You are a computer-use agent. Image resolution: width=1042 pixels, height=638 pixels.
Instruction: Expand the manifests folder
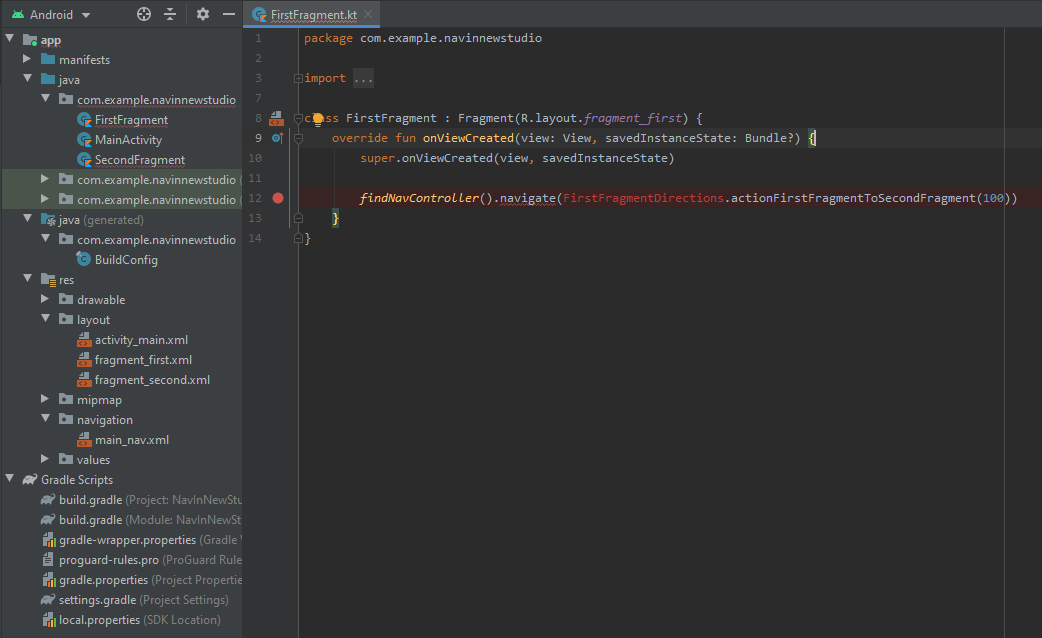27,60
